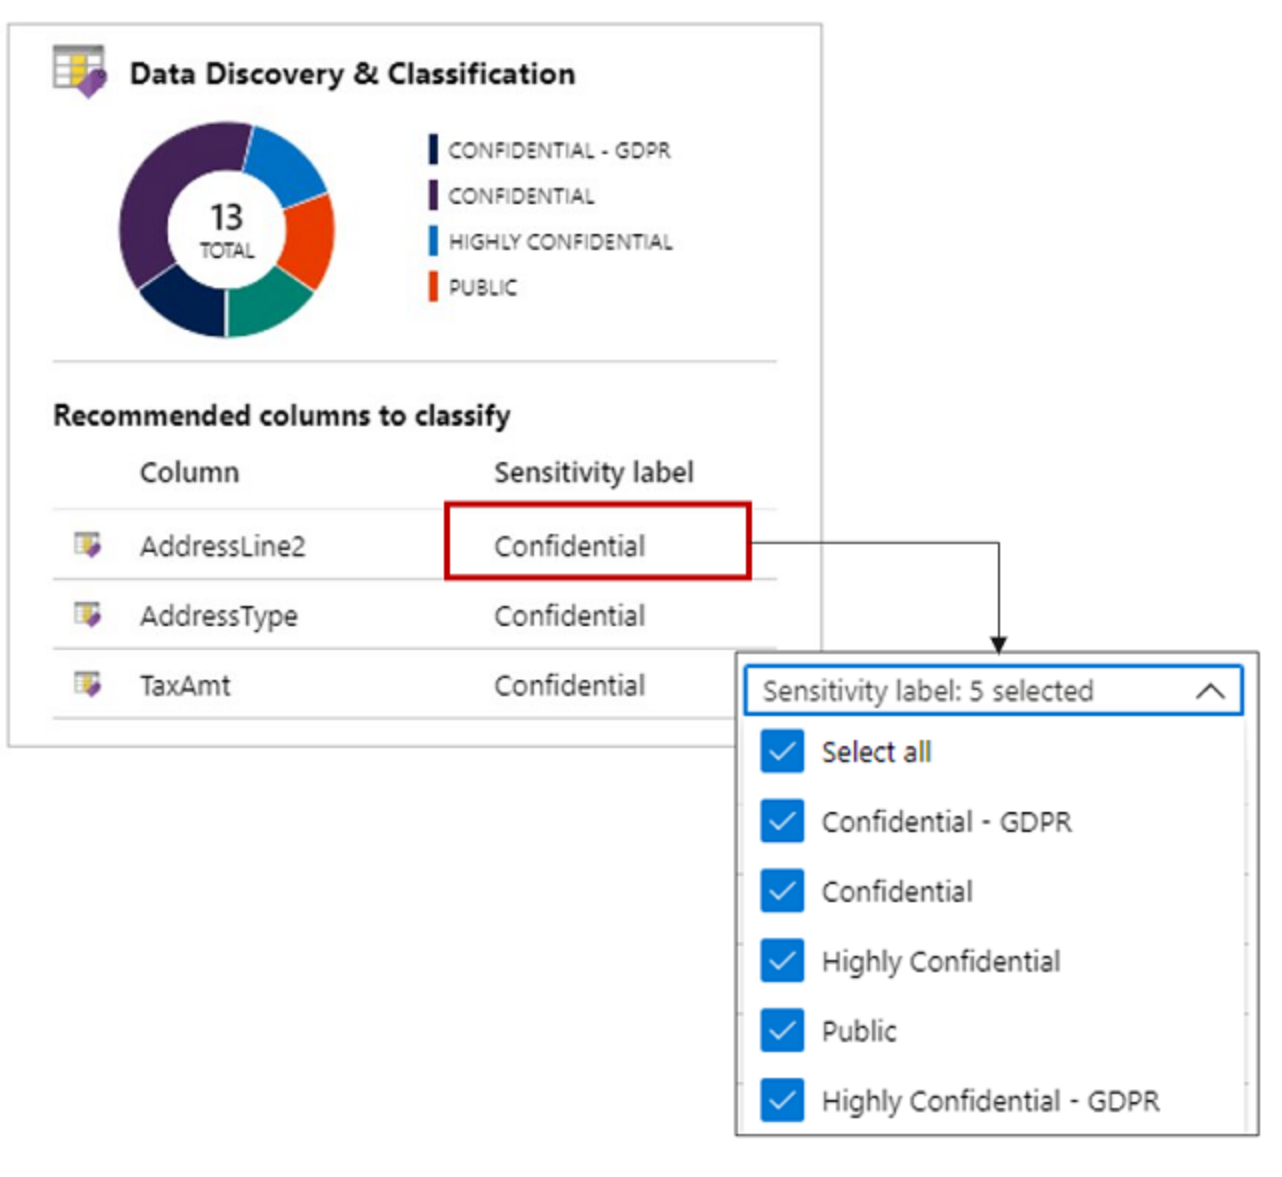Uncheck the Select all checkbox
The width and height of the screenshot is (1282, 1177).
782,751
